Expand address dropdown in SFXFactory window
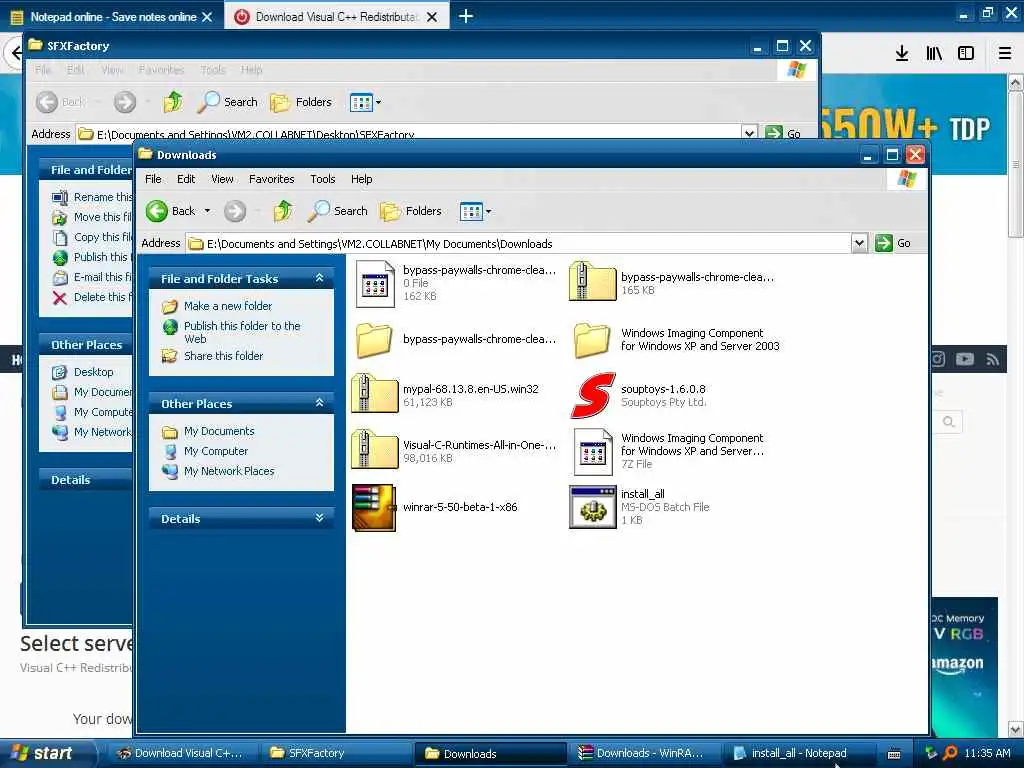Viewport: 1024px width, 768px height. [750, 133]
